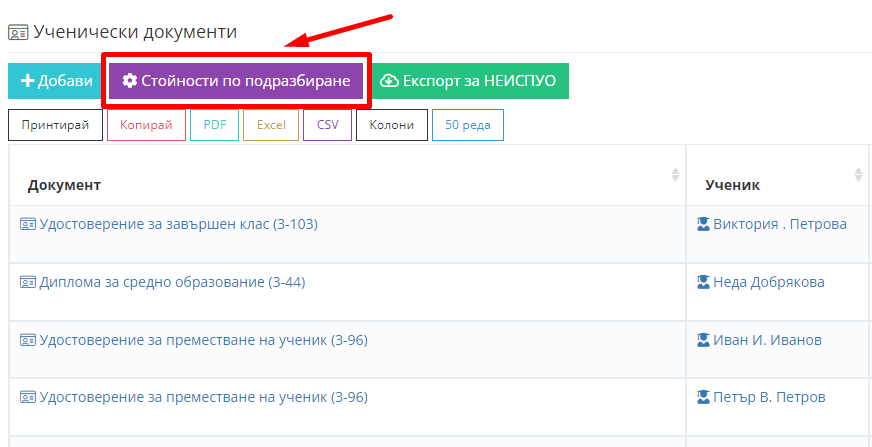This screenshot has width=872, height=447.
Task: Click the document icon in Петър В. Петров's row
Action: (28, 398)
